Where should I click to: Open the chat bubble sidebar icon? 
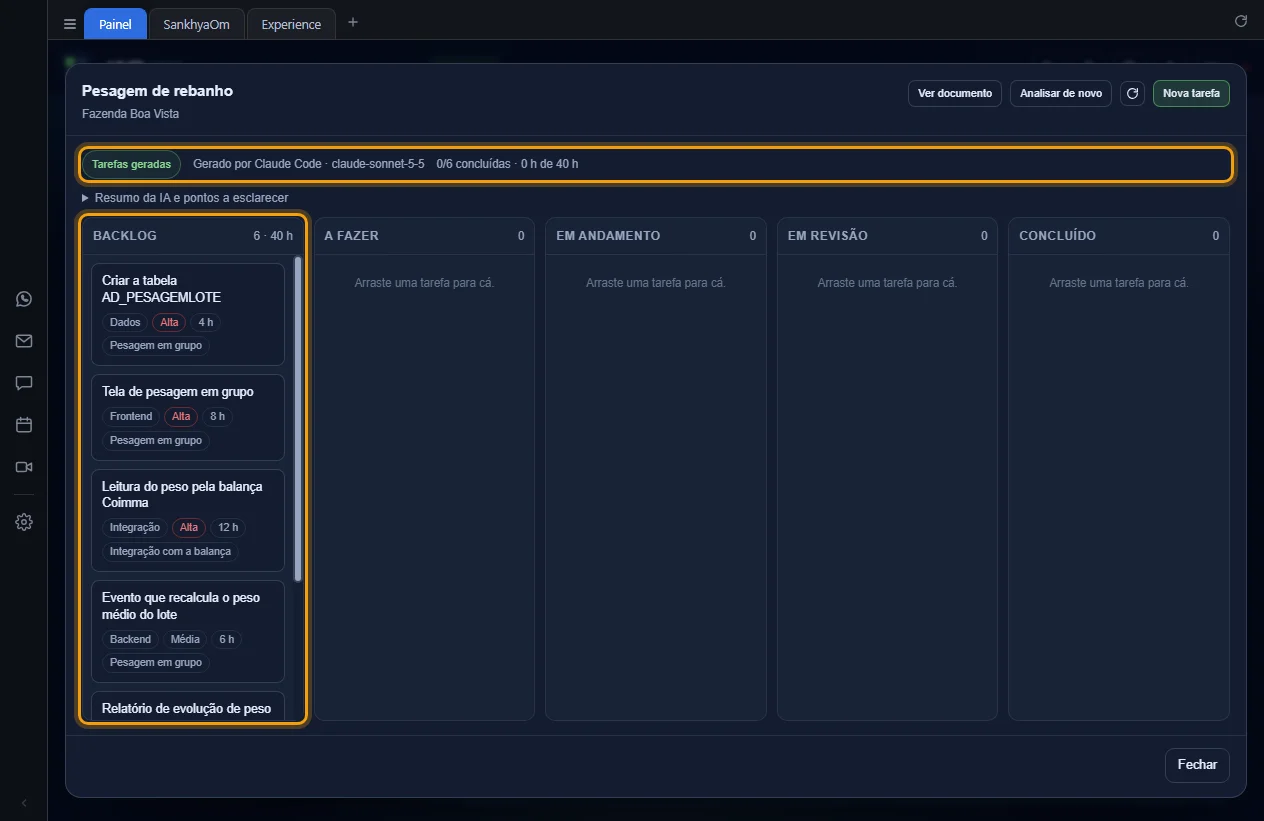coord(24,383)
